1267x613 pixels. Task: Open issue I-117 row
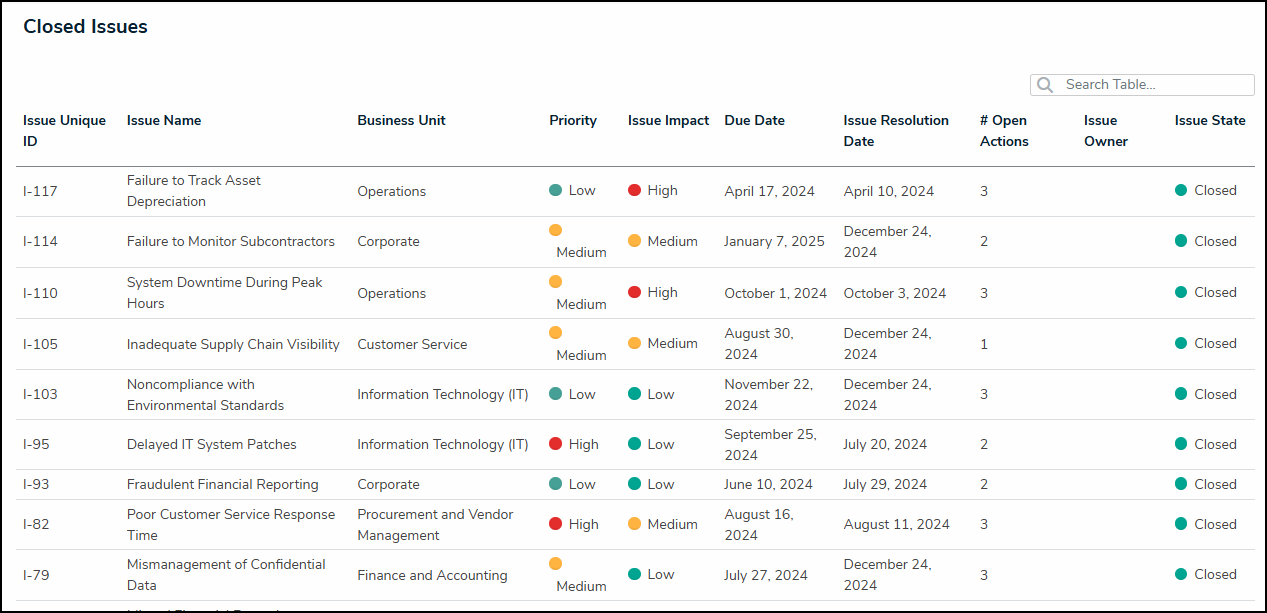pyautogui.click(x=40, y=191)
